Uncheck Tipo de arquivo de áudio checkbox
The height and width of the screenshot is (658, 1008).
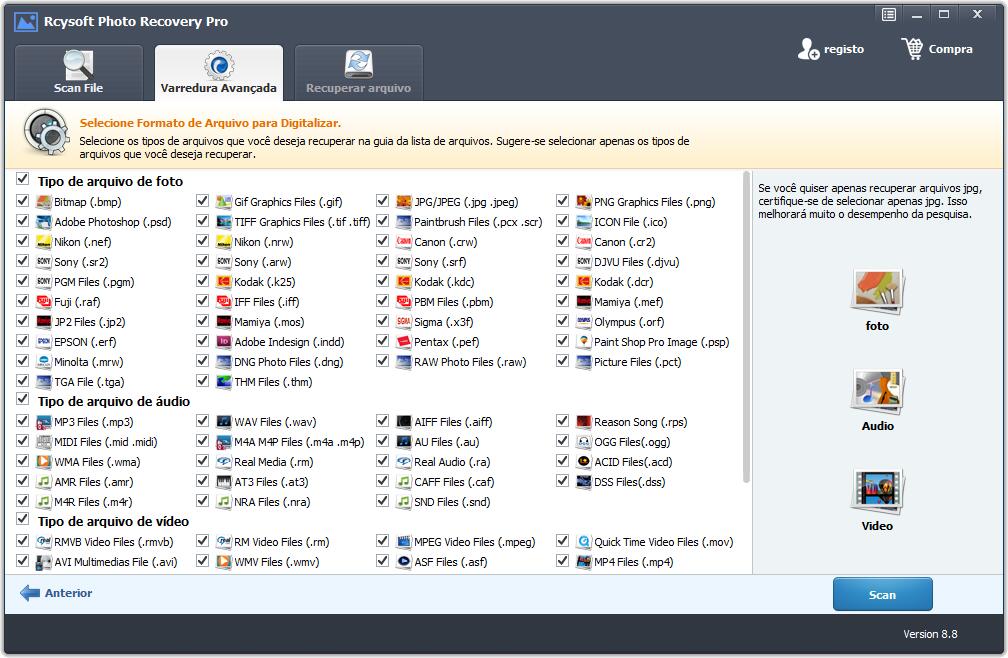(22, 399)
